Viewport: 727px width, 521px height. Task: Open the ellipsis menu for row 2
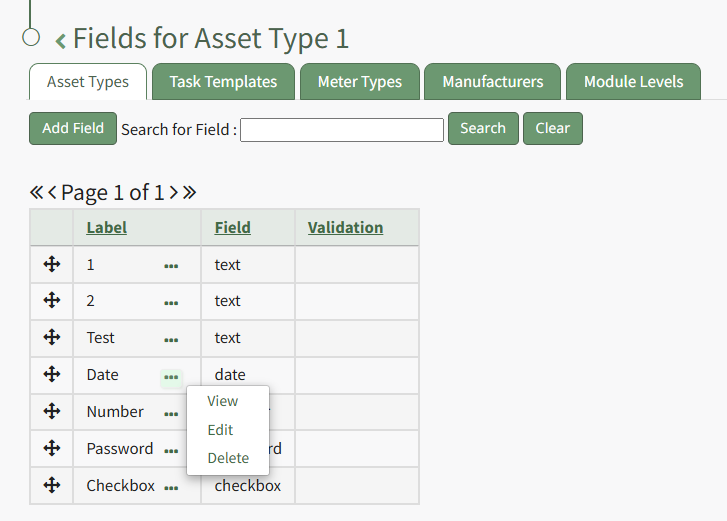coord(171,302)
